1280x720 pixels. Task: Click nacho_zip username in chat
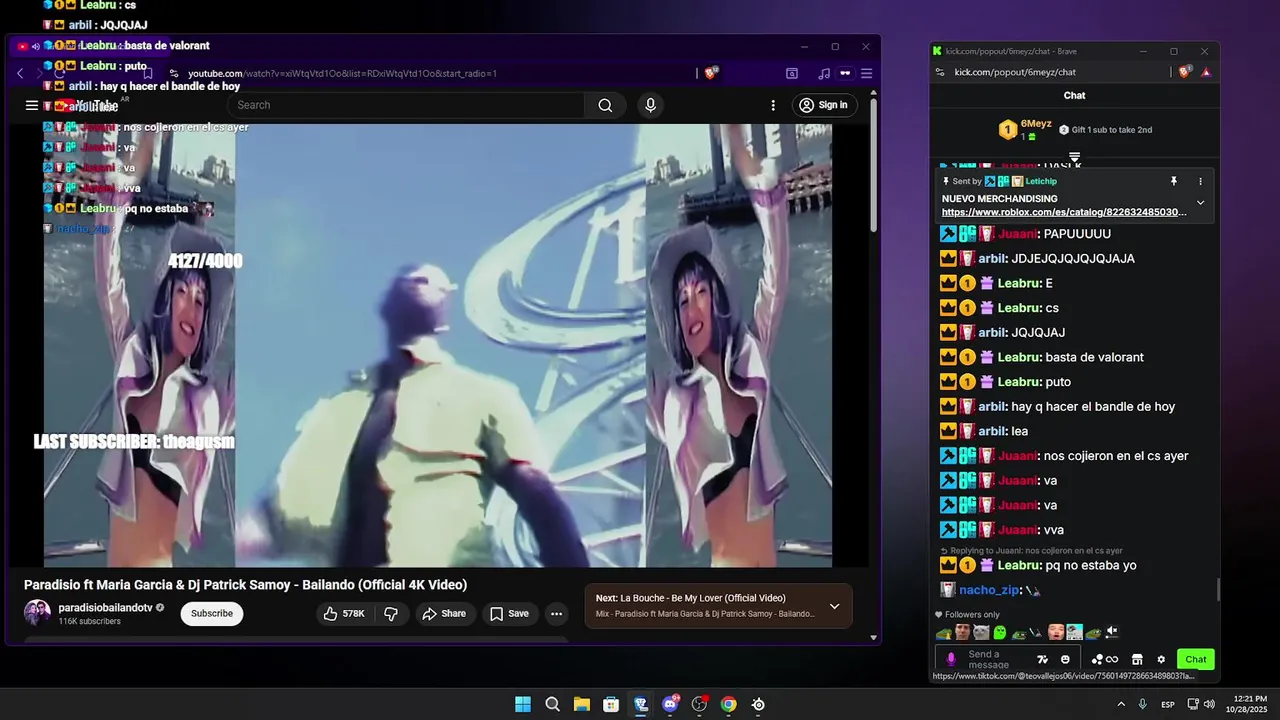(989, 590)
